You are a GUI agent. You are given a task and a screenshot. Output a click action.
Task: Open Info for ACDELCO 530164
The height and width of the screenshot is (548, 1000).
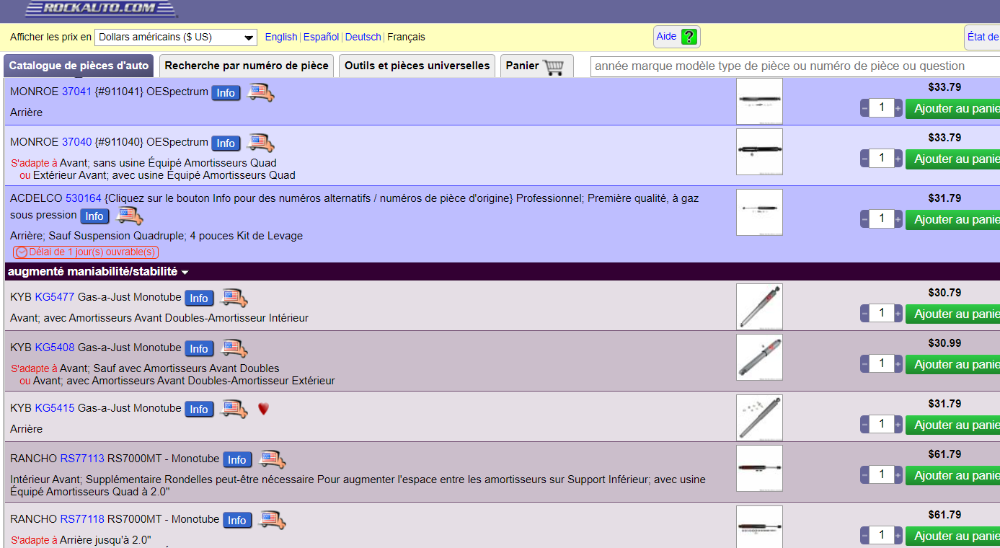coord(94,216)
